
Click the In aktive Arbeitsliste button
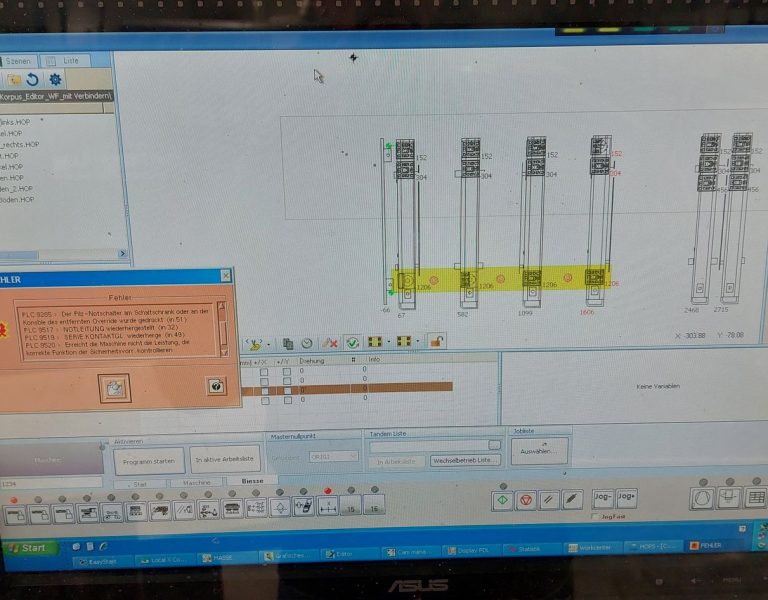(x=225, y=459)
